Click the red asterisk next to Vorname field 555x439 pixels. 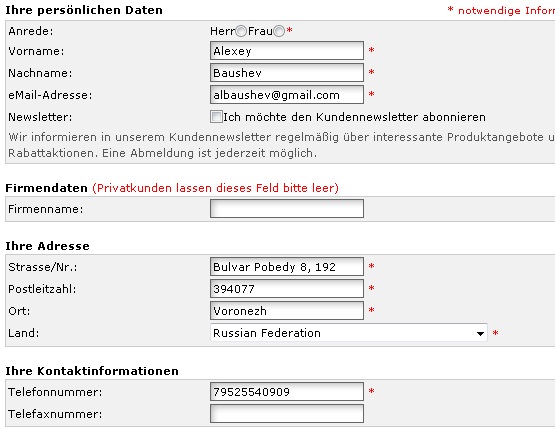[371, 50]
